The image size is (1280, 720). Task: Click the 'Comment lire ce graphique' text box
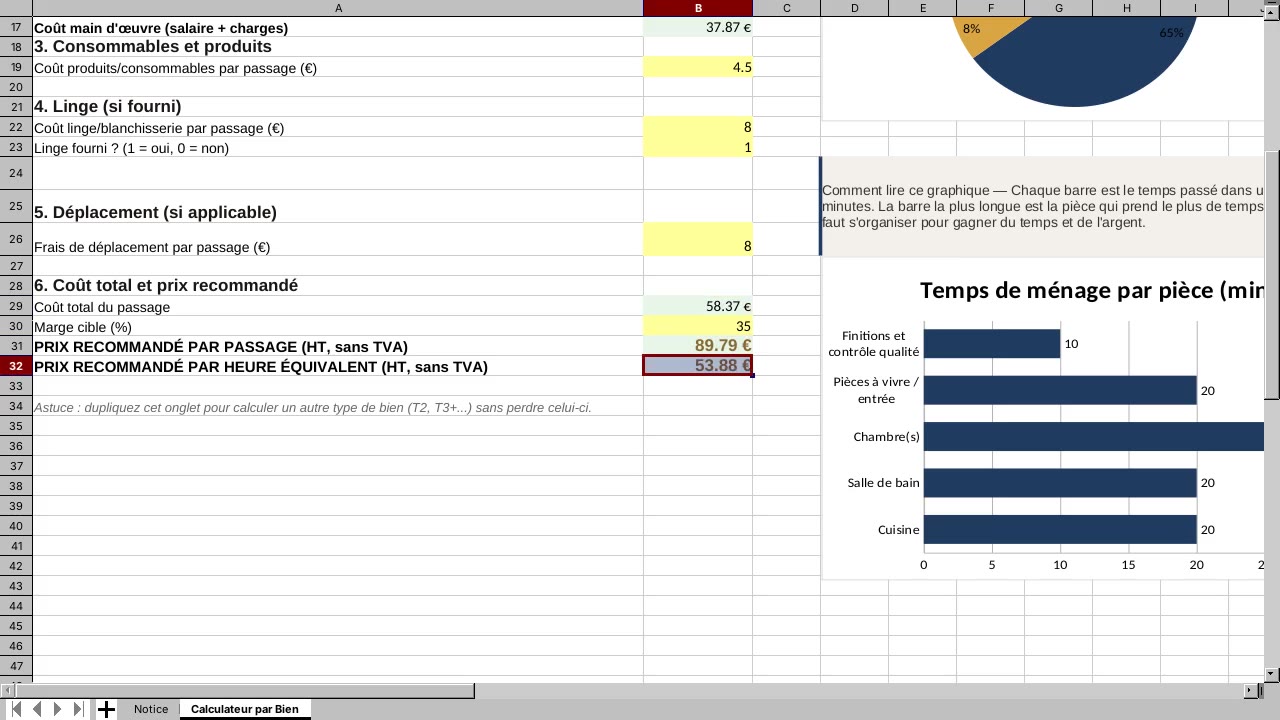1043,205
